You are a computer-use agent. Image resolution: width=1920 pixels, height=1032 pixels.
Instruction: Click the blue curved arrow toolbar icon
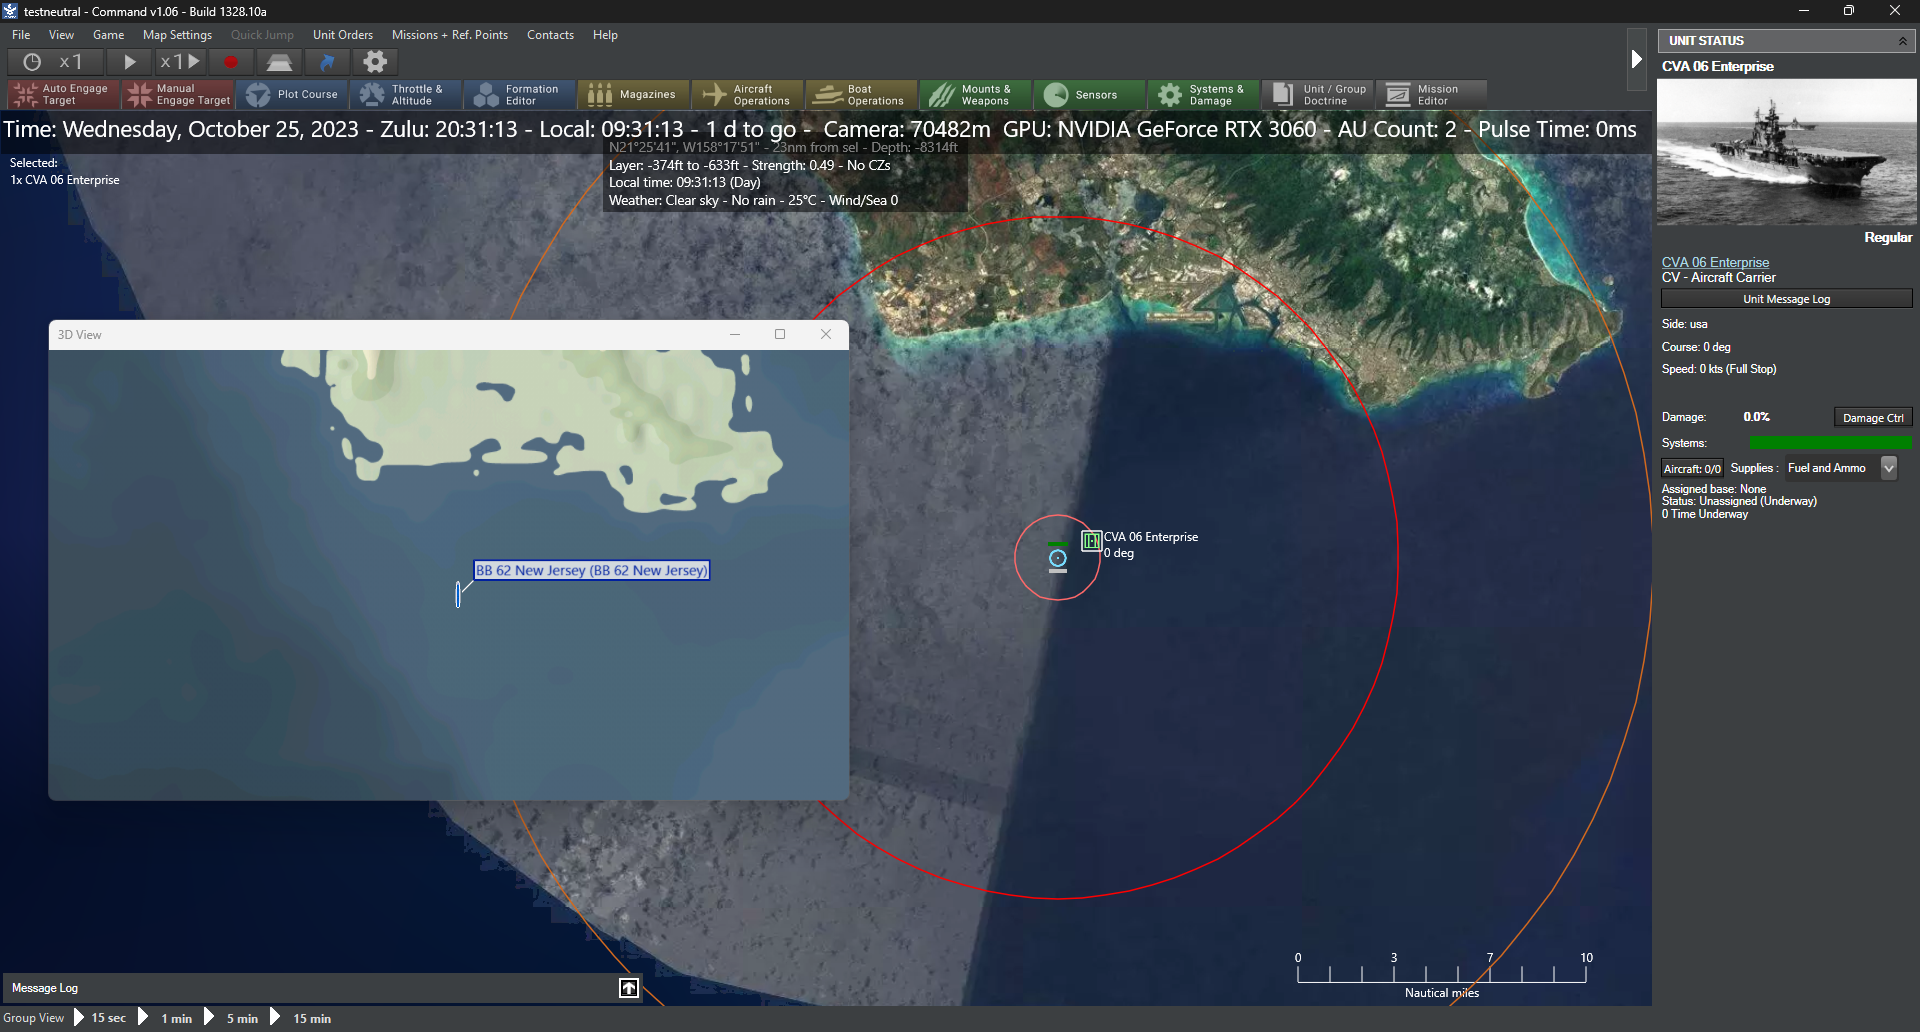pyautogui.click(x=327, y=62)
